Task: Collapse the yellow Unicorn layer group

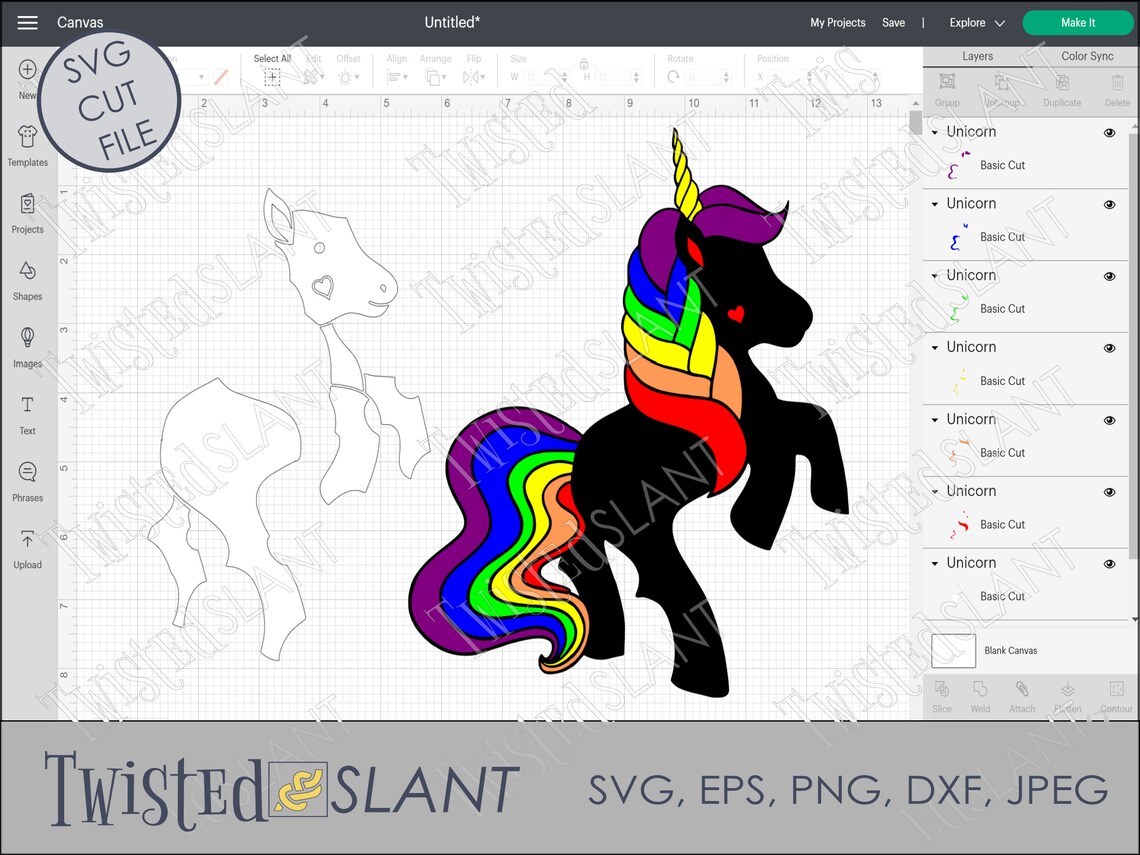Action: tap(935, 348)
